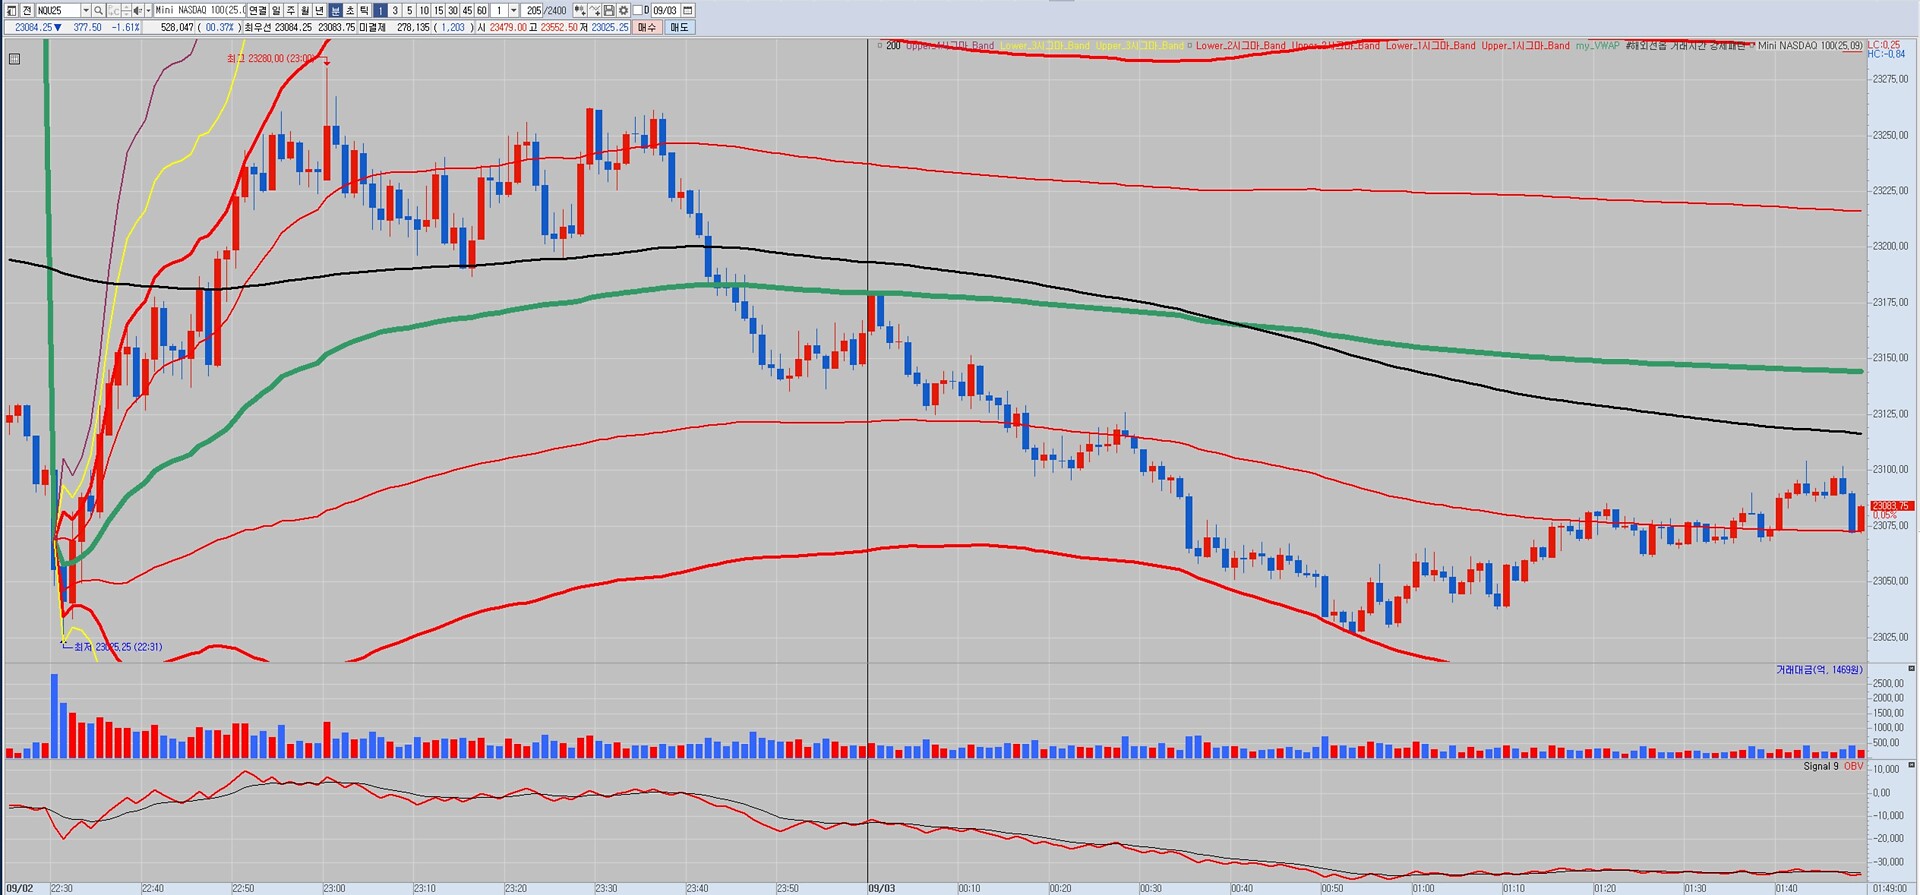Focus the NQU25 symbol input field
The height and width of the screenshot is (895, 1920).
pyautogui.click(x=58, y=10)
